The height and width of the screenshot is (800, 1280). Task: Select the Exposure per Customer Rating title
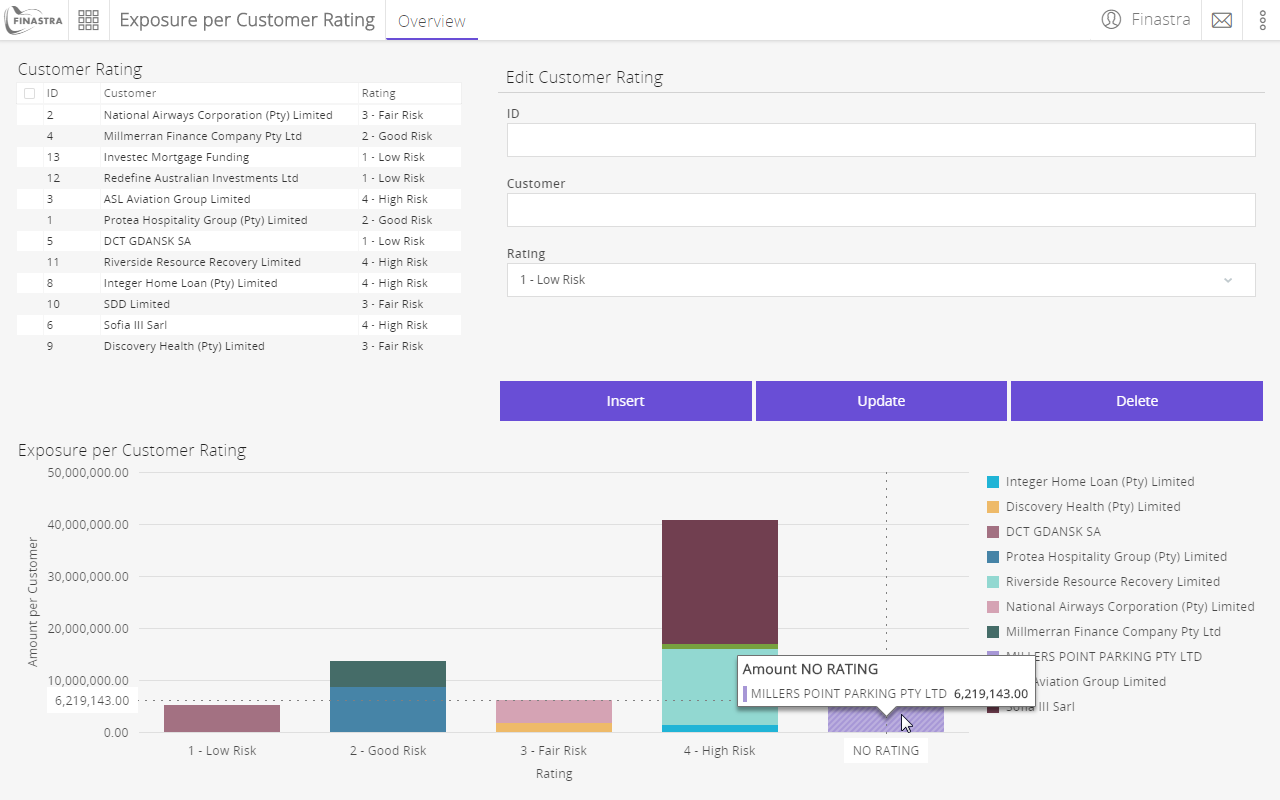coord(247,20)
